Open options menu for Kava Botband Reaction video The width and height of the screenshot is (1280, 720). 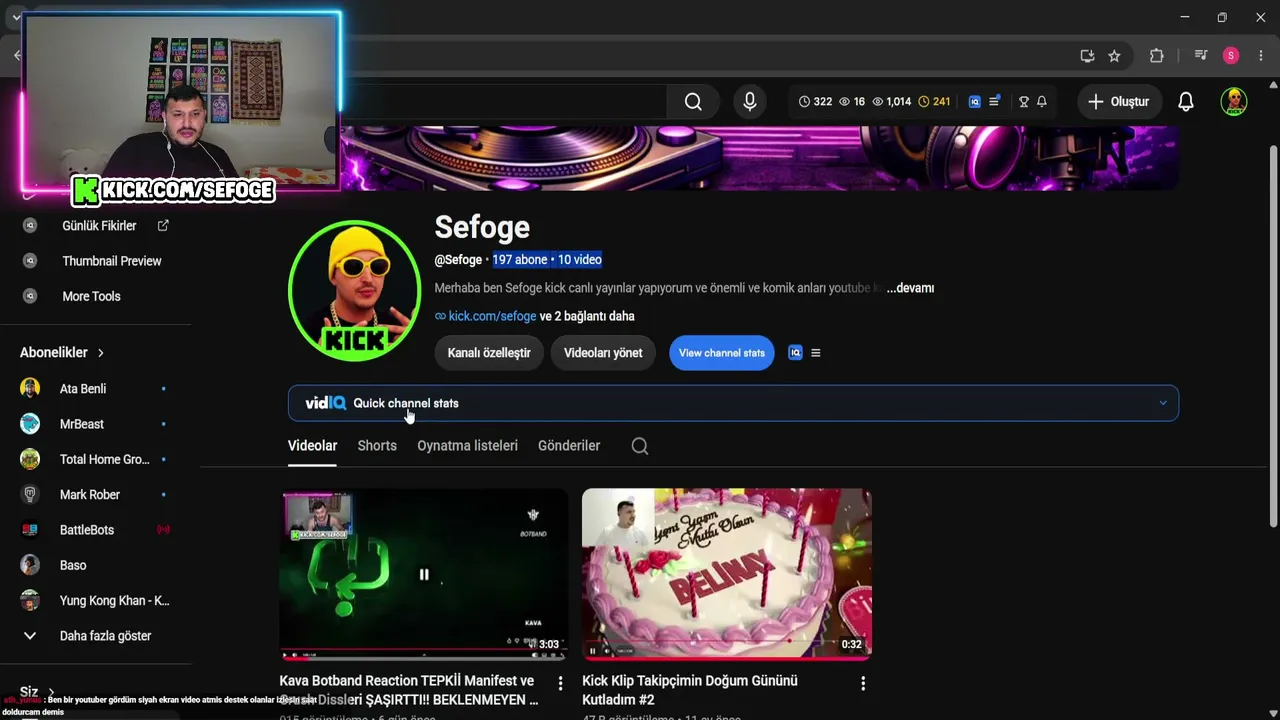click(x=561, y=683)
